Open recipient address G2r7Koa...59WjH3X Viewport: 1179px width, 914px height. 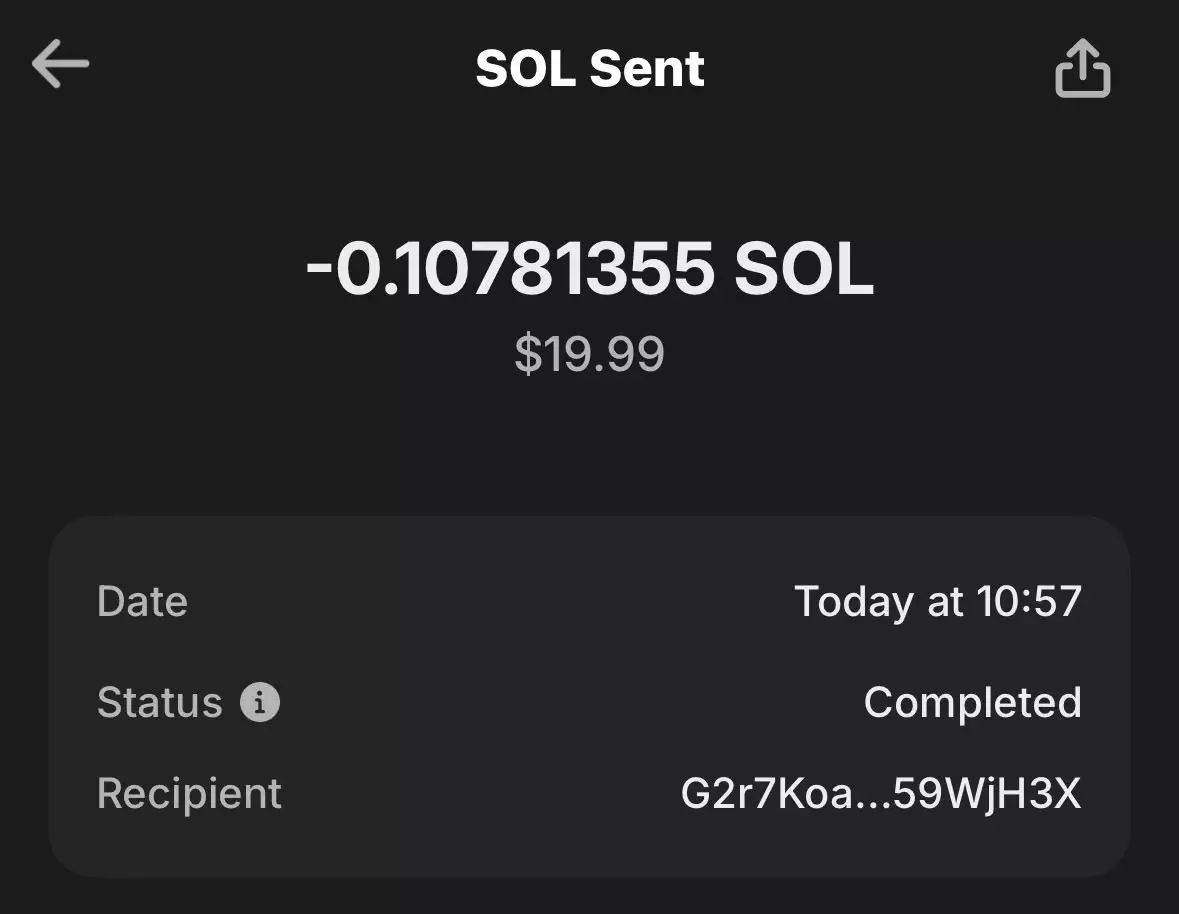[880, 794]
